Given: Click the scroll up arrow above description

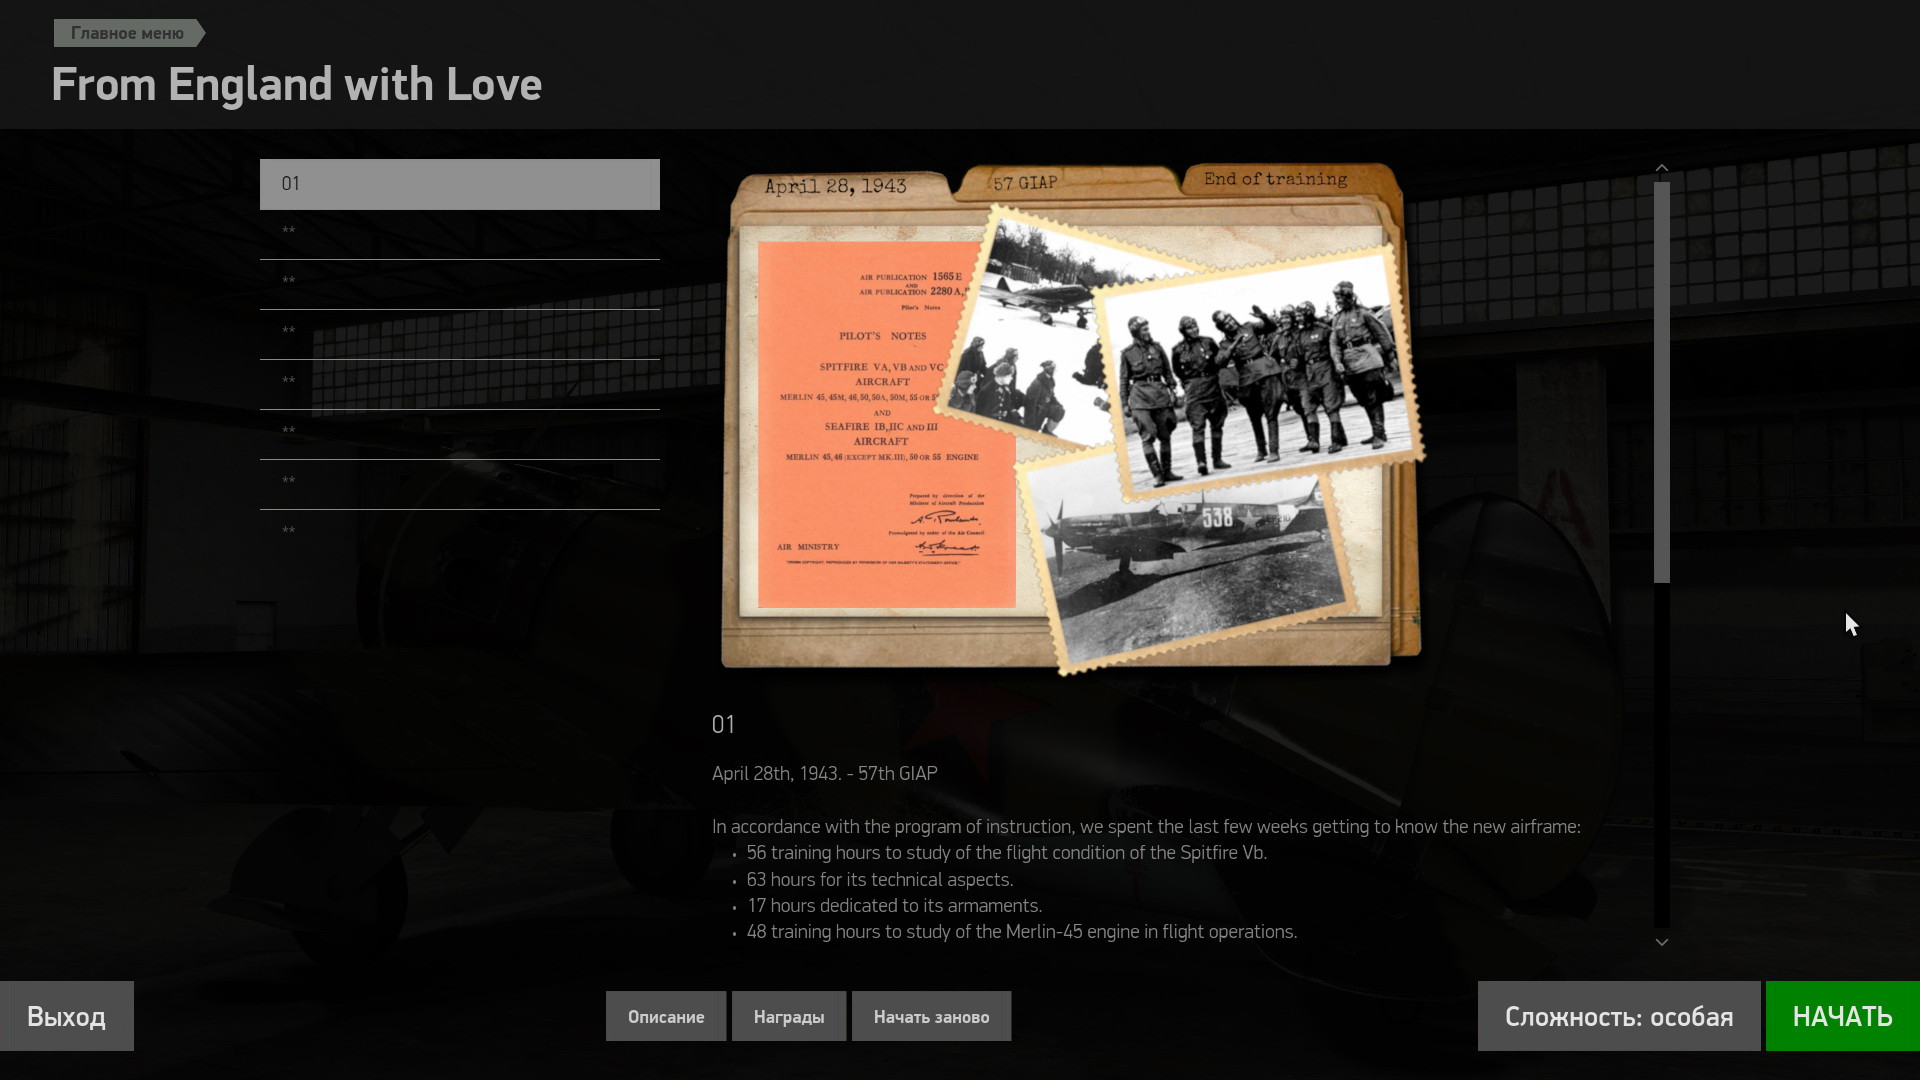Looking at the screenshot, I should click(x=1661, y=168).
